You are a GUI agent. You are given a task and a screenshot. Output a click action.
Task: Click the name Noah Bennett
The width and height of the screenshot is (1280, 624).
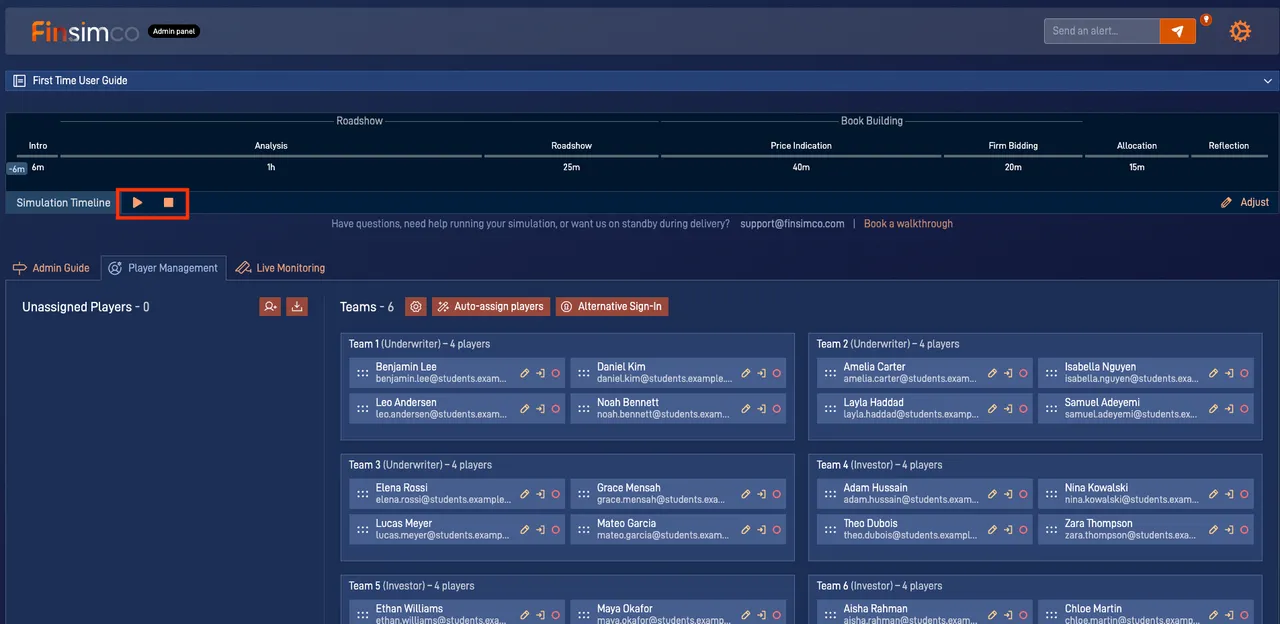click(x=628, y=403)
